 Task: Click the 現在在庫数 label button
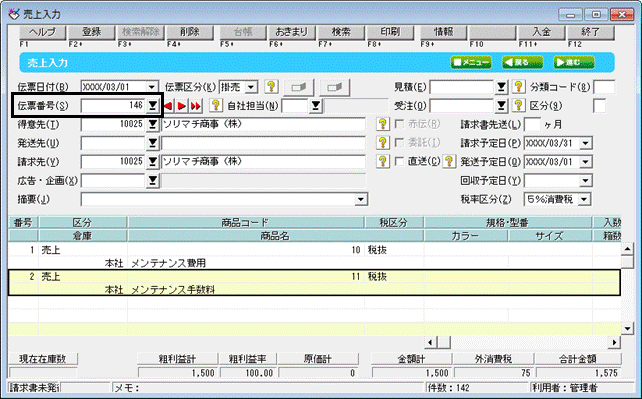click(43, 359)
